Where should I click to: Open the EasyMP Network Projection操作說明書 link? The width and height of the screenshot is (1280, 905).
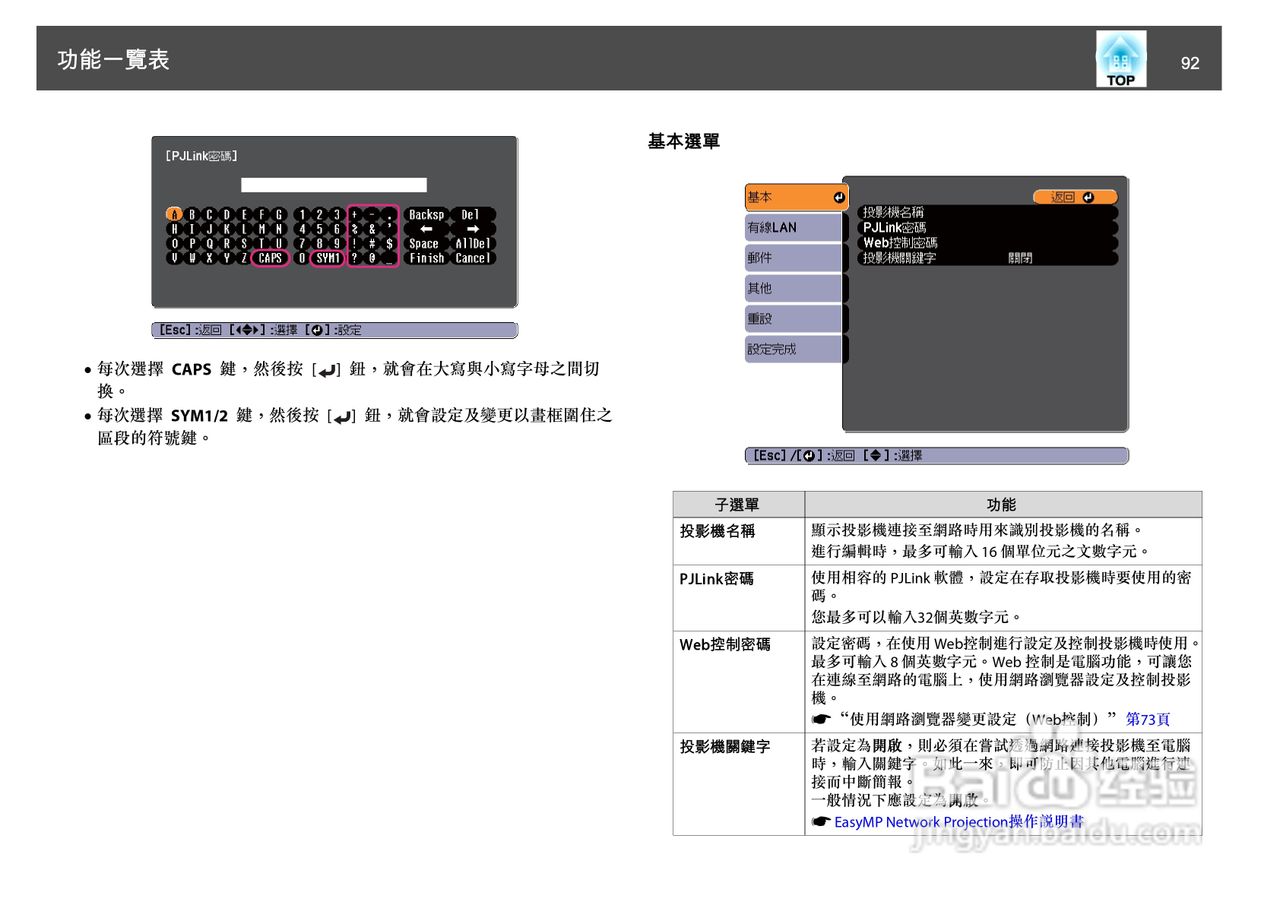[x=959, y=822]
